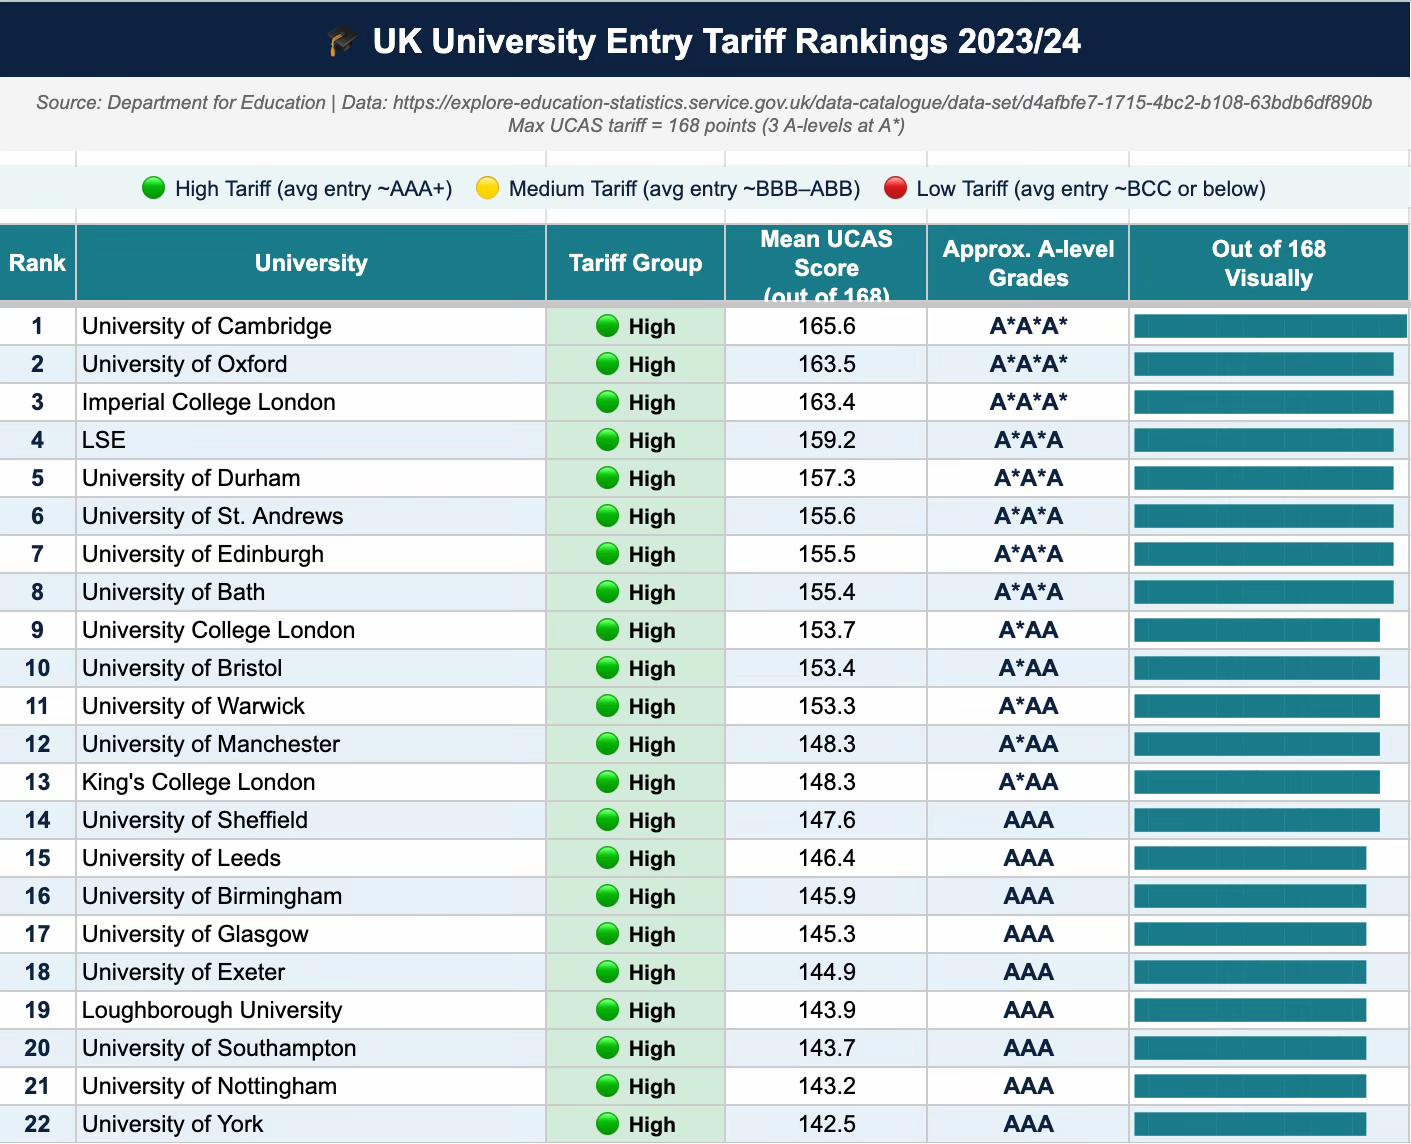Click the A*AA grade in the Bristol row
Viewport: 1411px width, 1144px height.
click(x=1028, y=668)
